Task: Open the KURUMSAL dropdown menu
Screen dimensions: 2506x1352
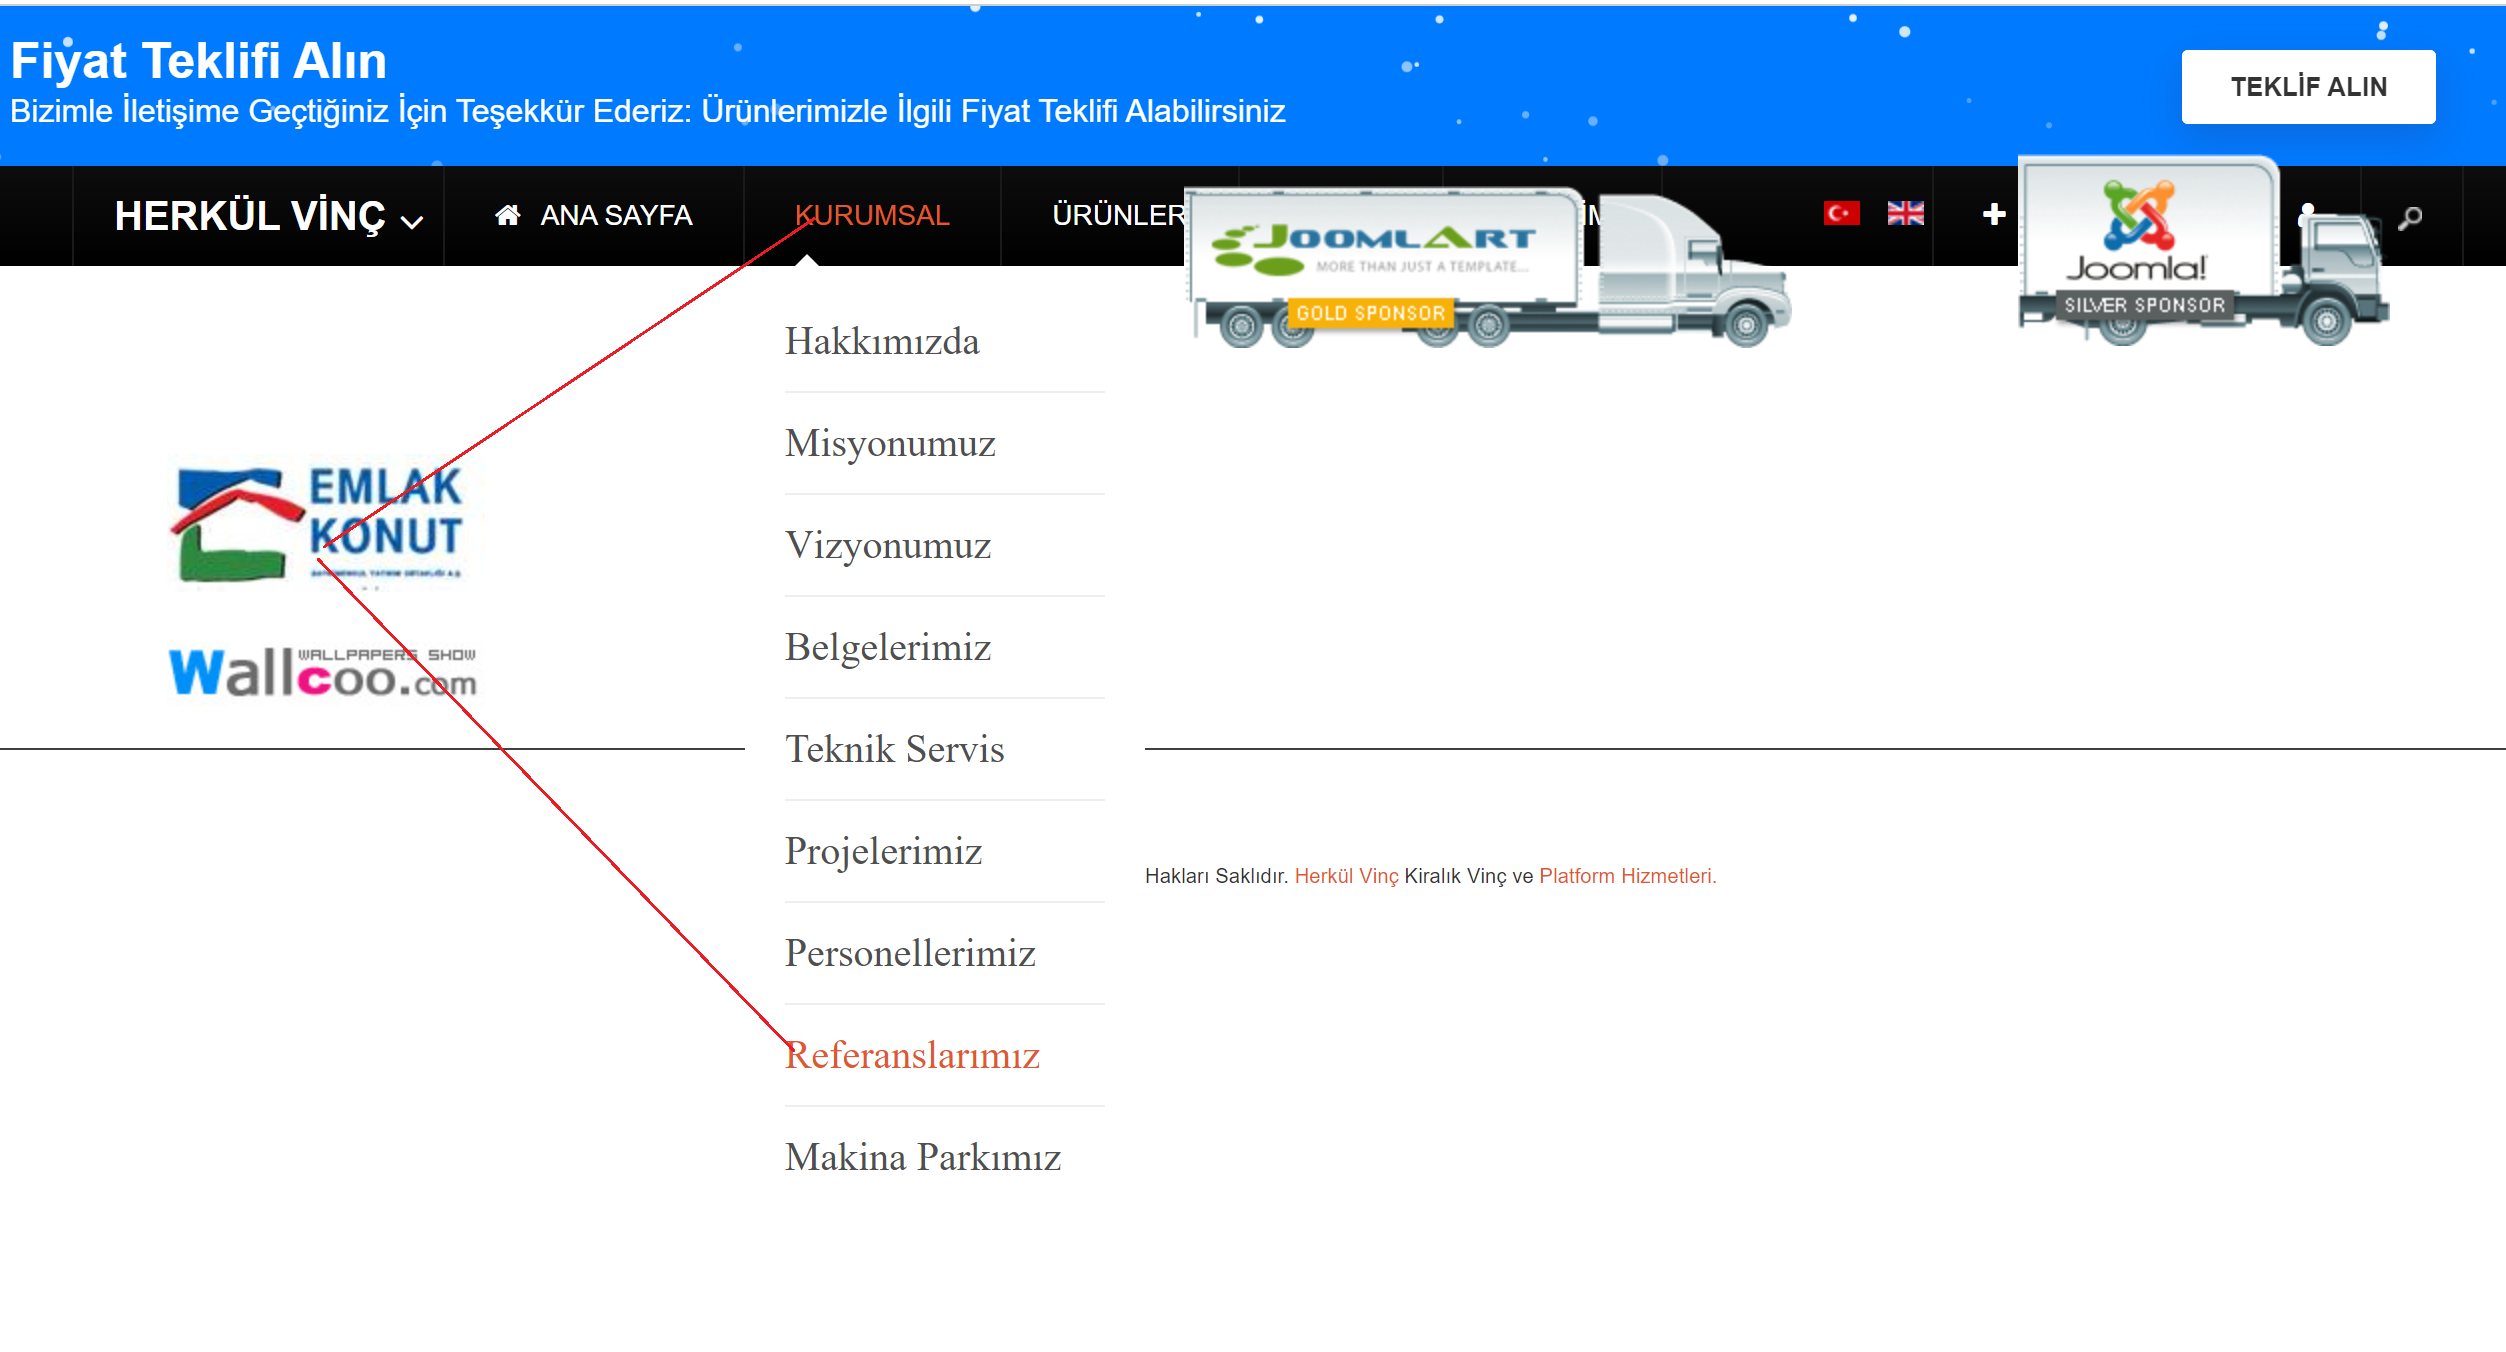Action: (x=871, y=215)
